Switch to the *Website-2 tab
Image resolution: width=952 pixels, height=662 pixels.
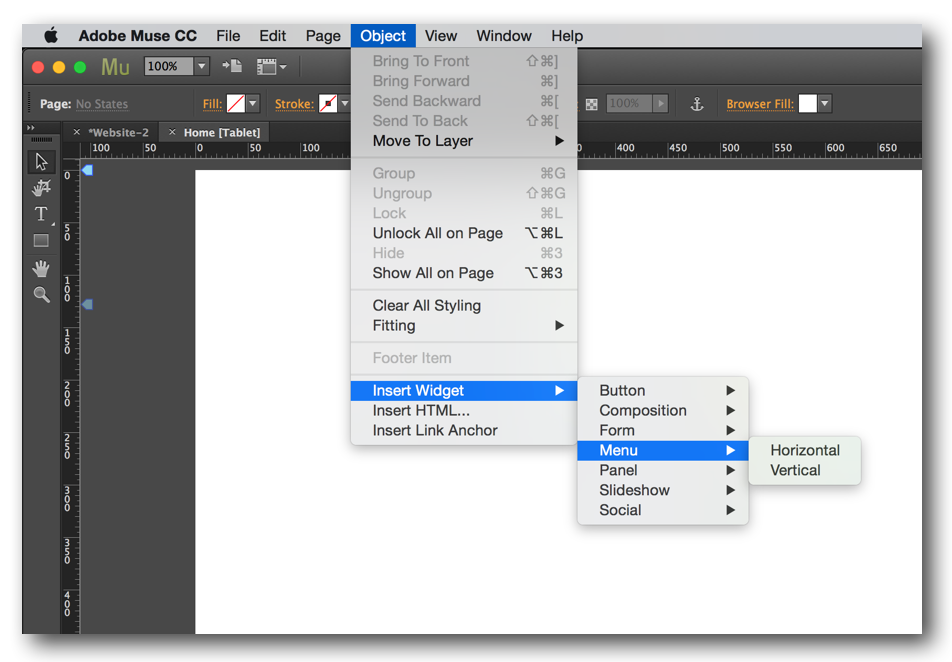(118, 133)
